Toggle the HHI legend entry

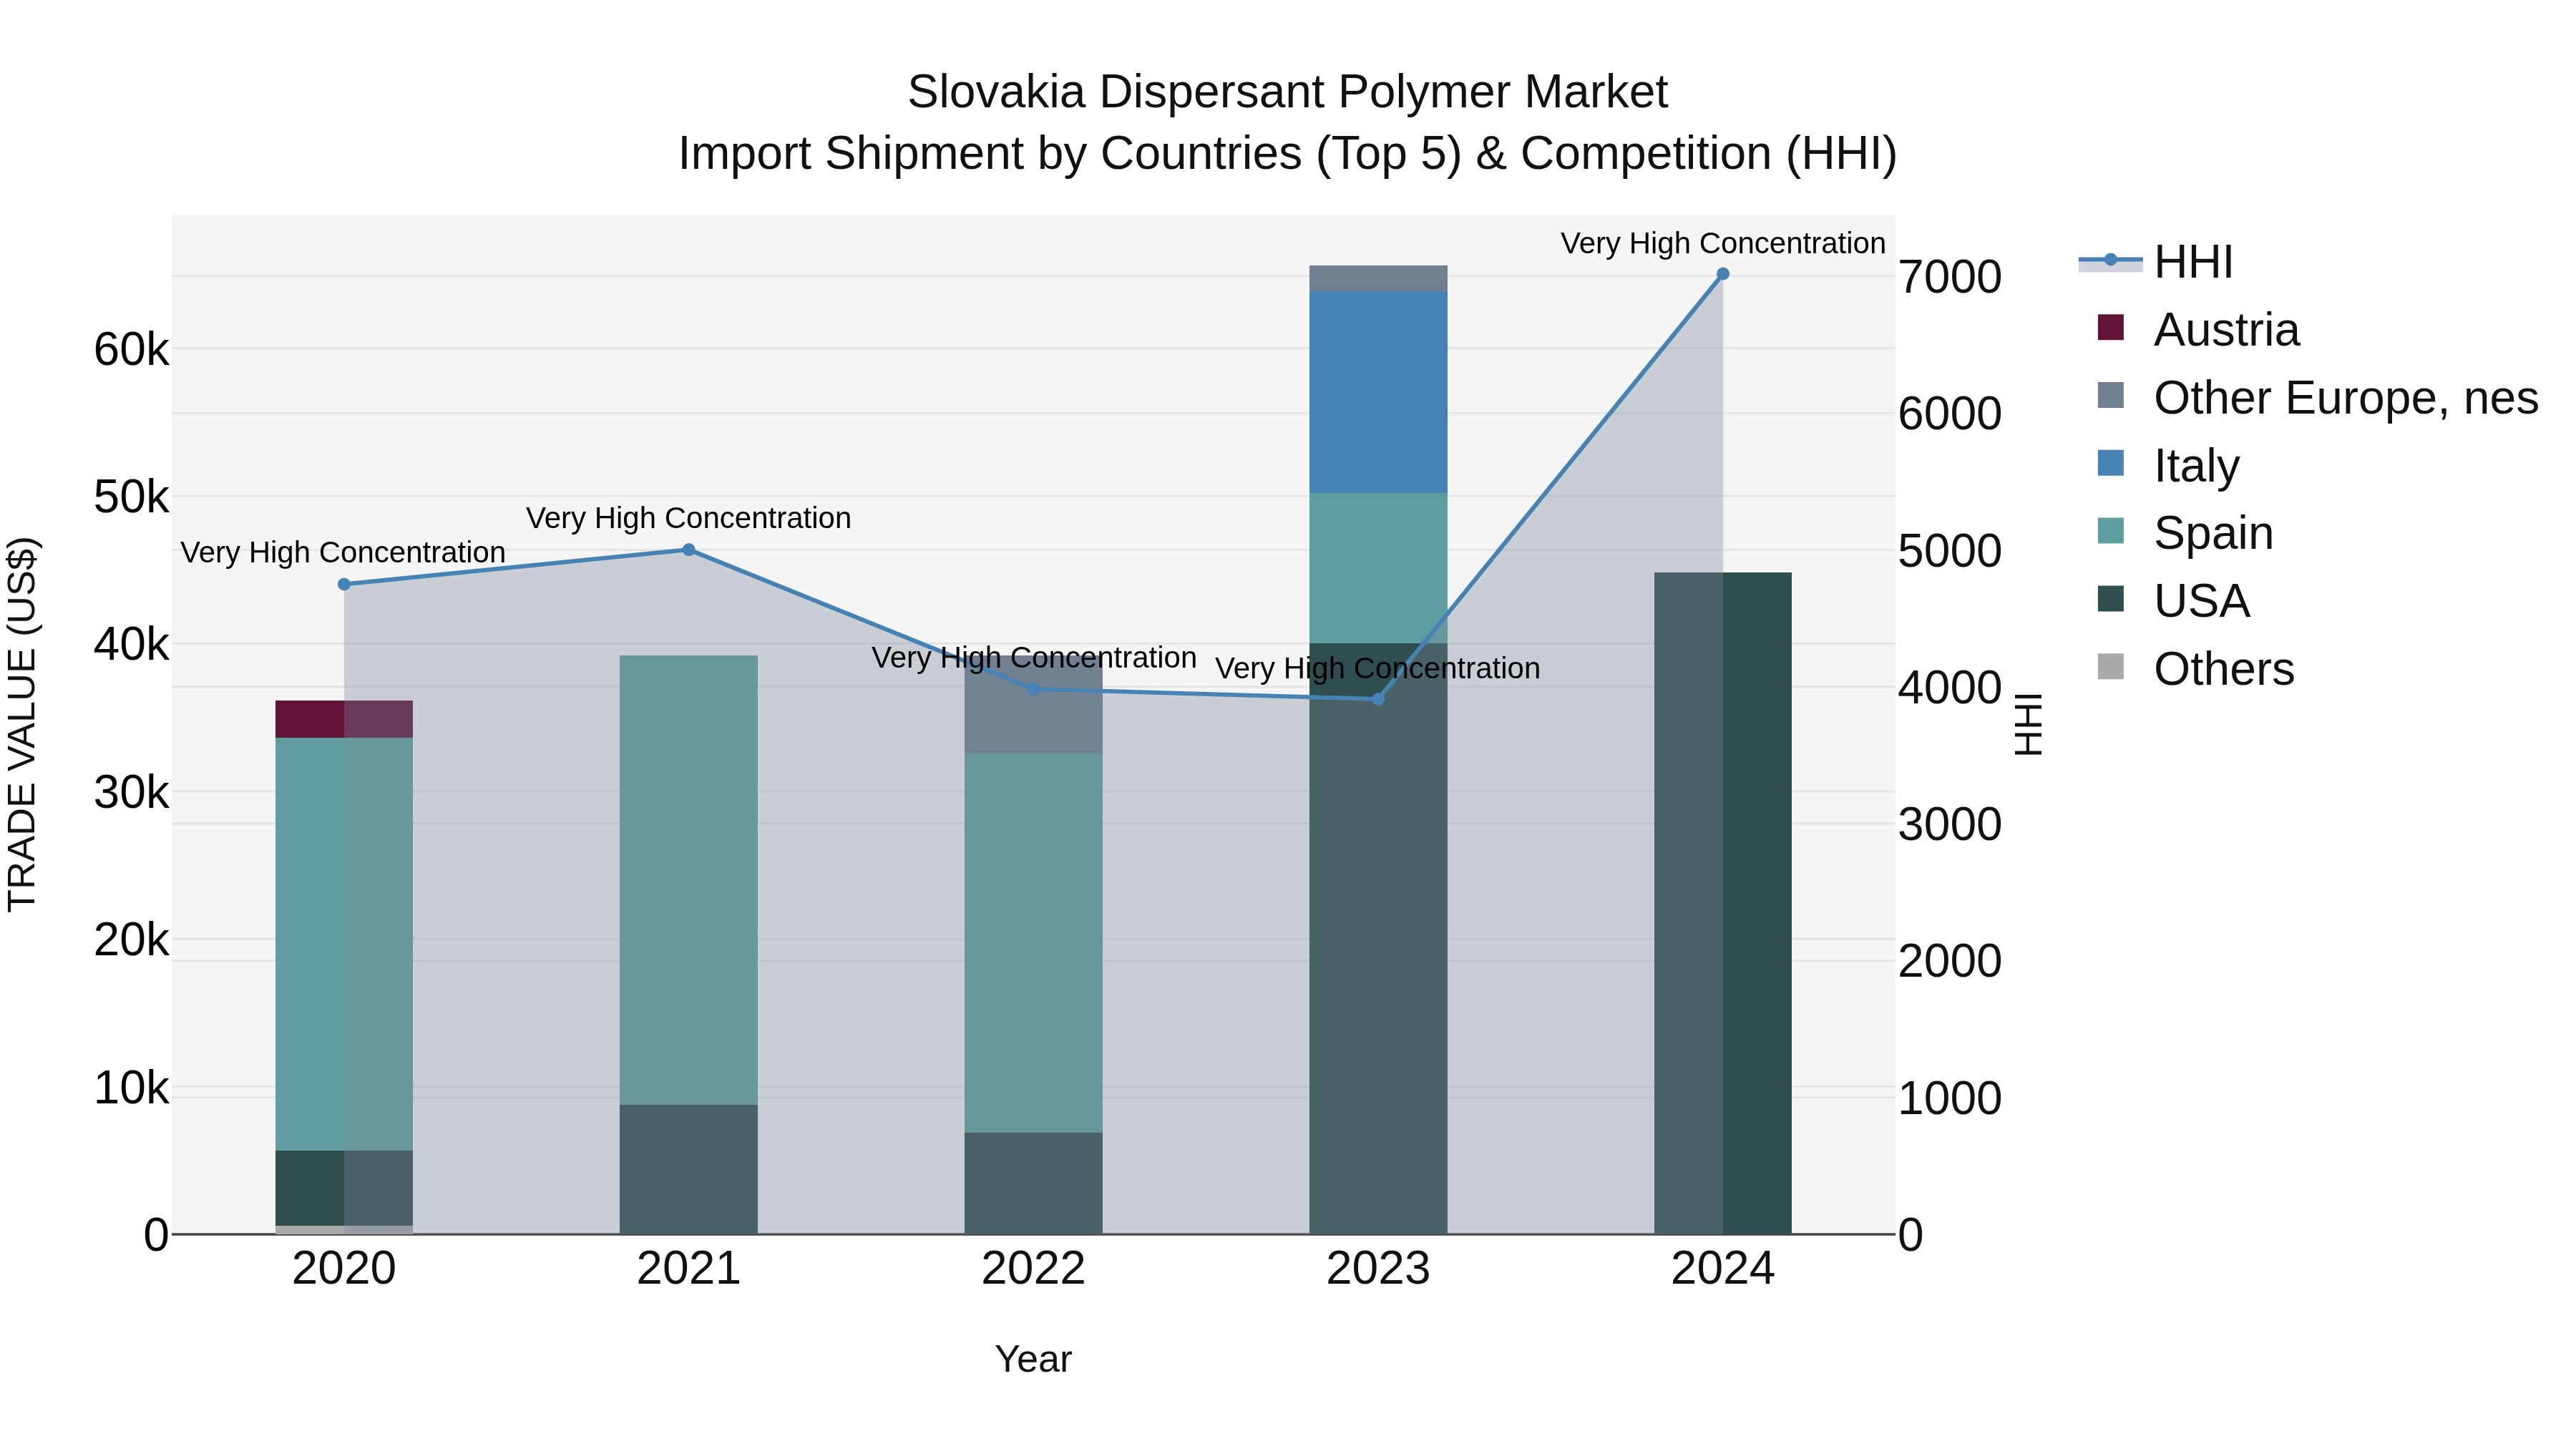2156,262
